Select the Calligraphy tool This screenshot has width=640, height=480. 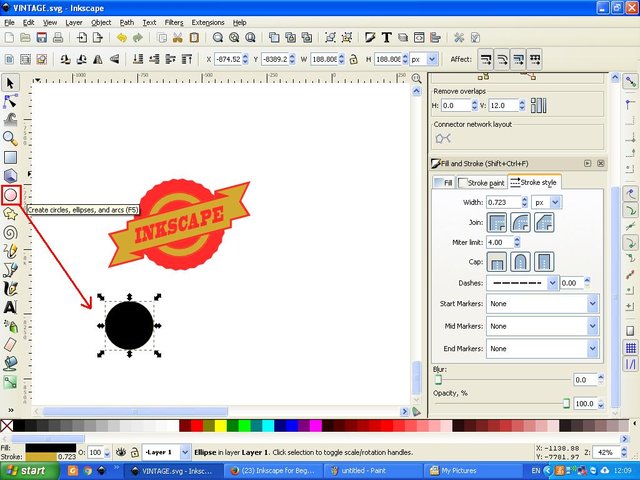[x=10, y=288]
